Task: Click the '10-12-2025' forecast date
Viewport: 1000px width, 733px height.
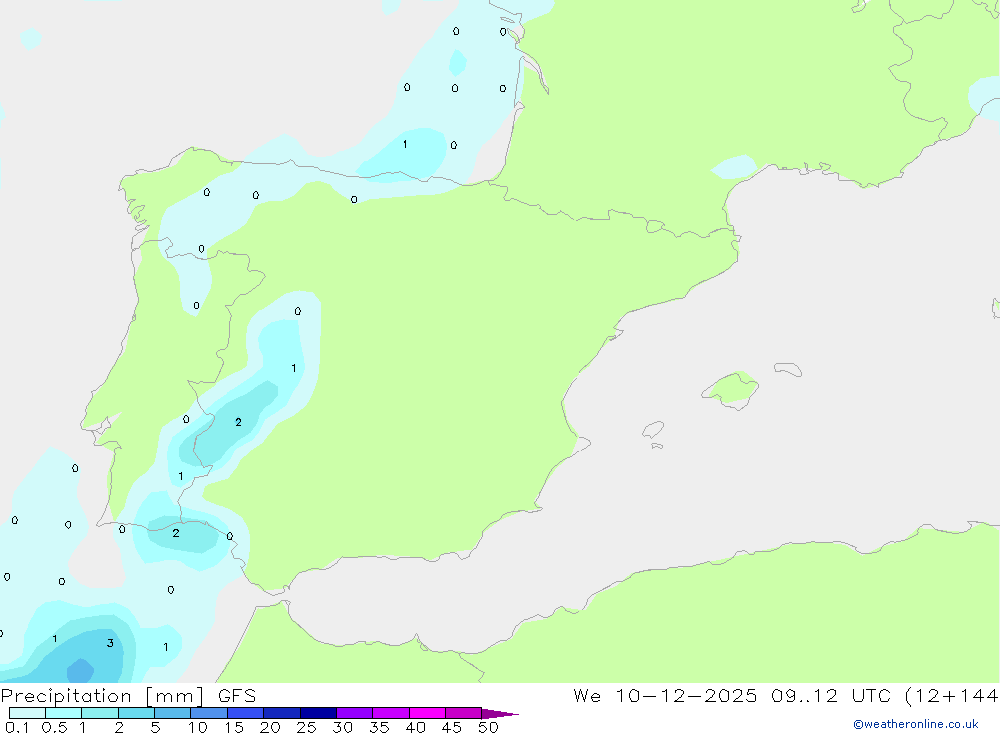Action: click(x=686, y=695)
